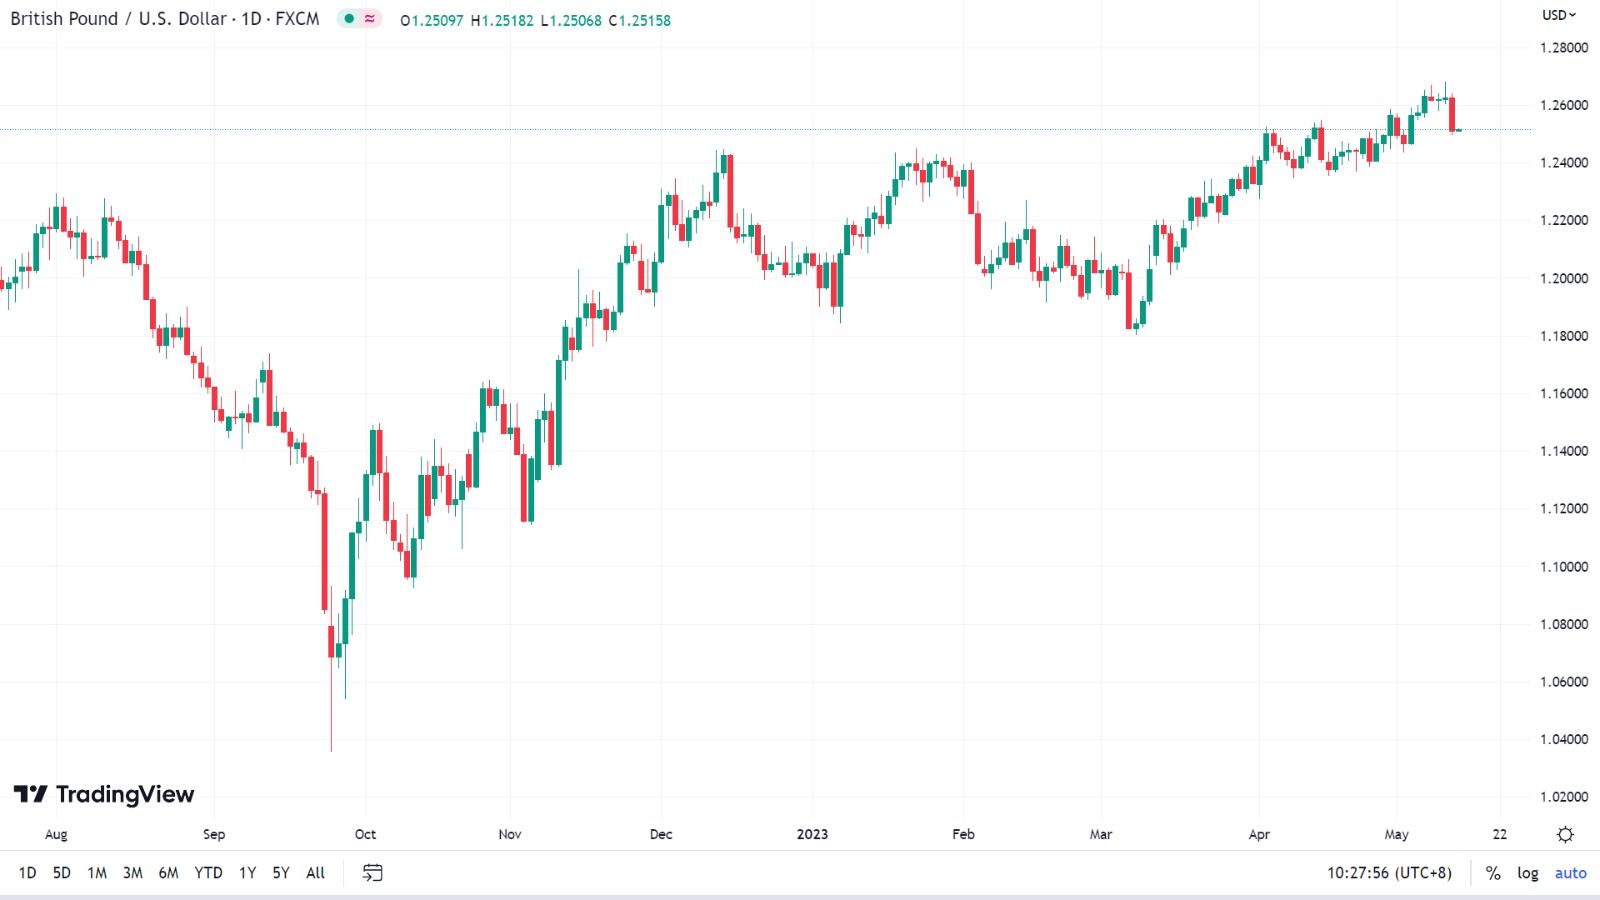Click the close value C1.25158

[640, 20]
